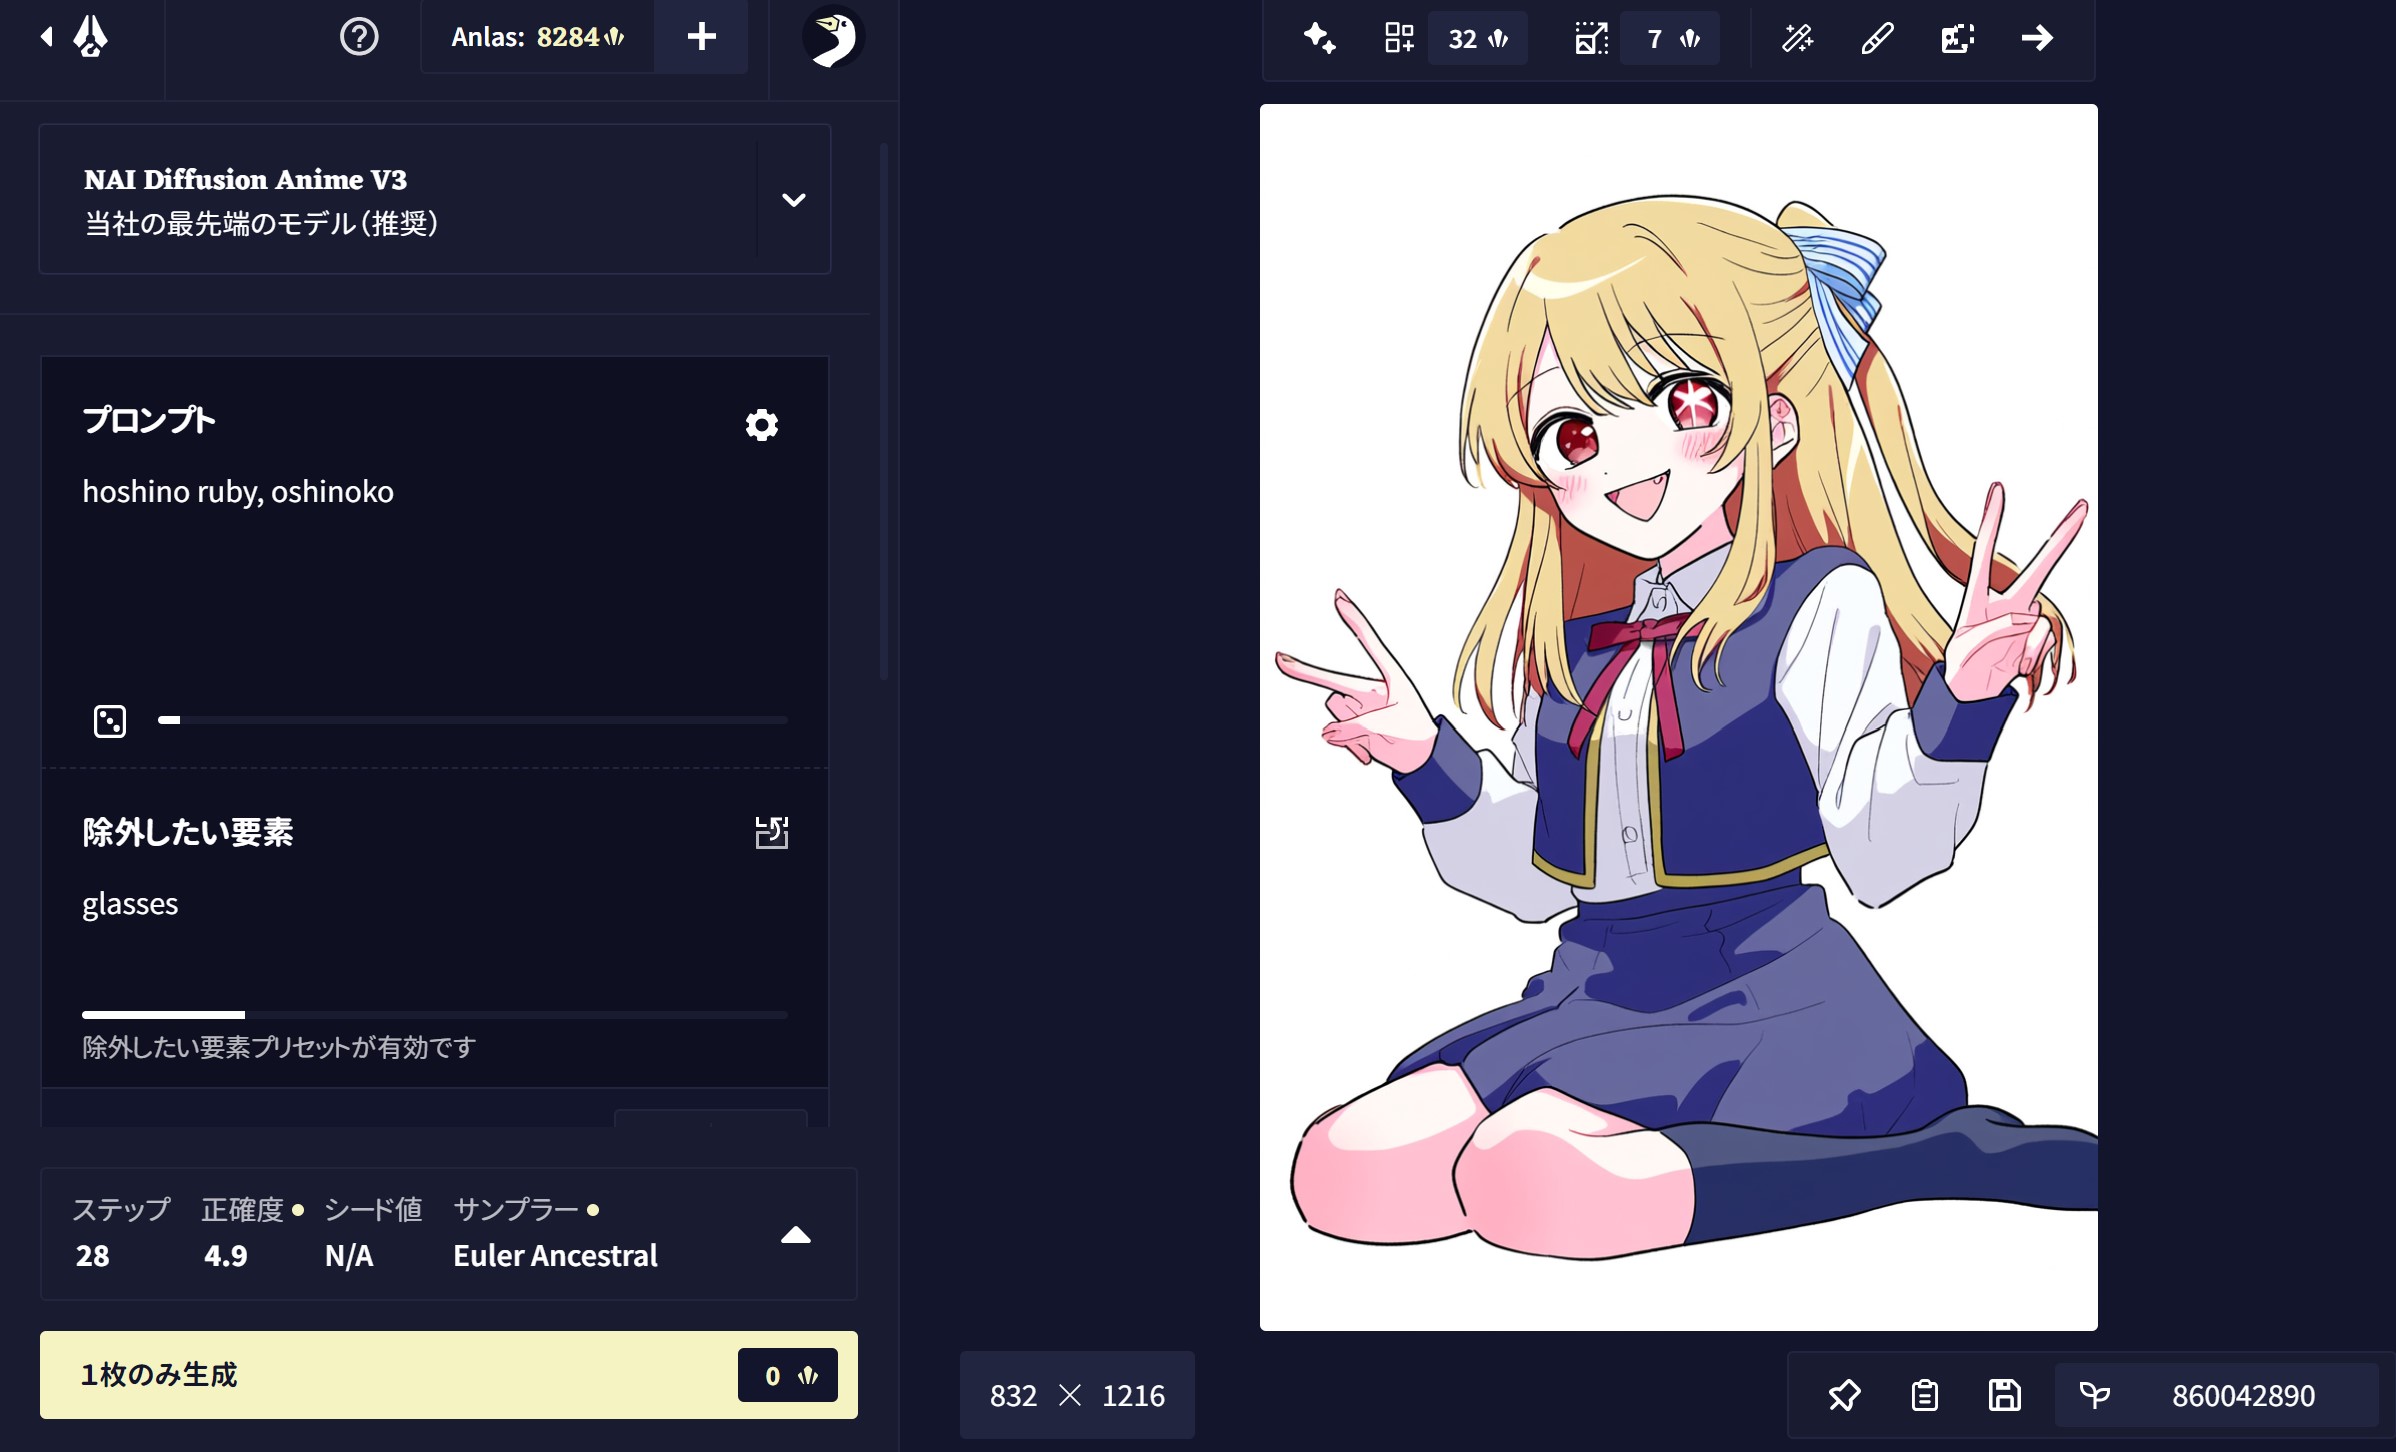Screen dimensions: 2396x1452
Task: Click the negative prompt token usage bar
Action: click(x=435, y=1015)
